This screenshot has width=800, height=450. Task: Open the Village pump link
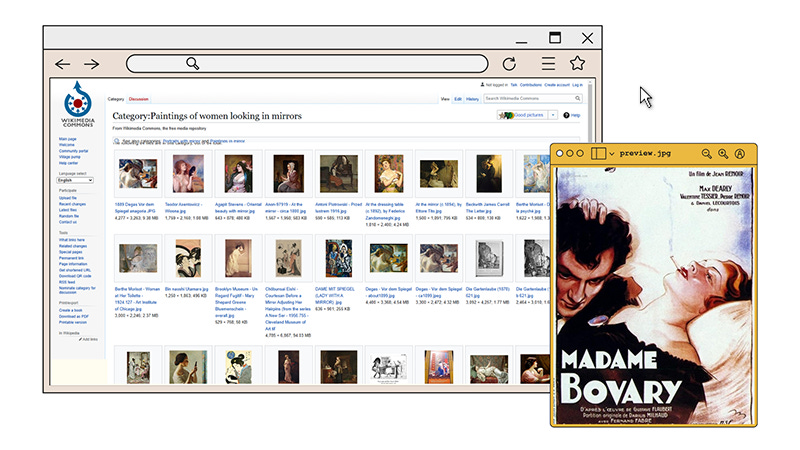click(69, 157)
